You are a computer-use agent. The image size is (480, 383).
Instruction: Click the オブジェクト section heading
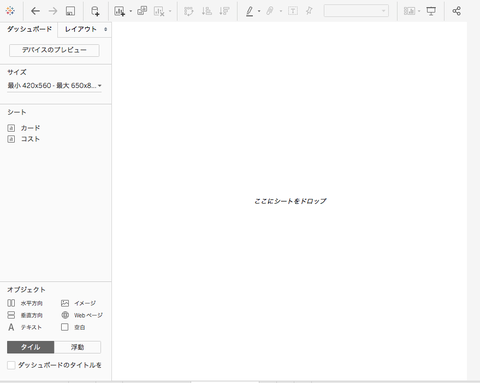point(26,290)
